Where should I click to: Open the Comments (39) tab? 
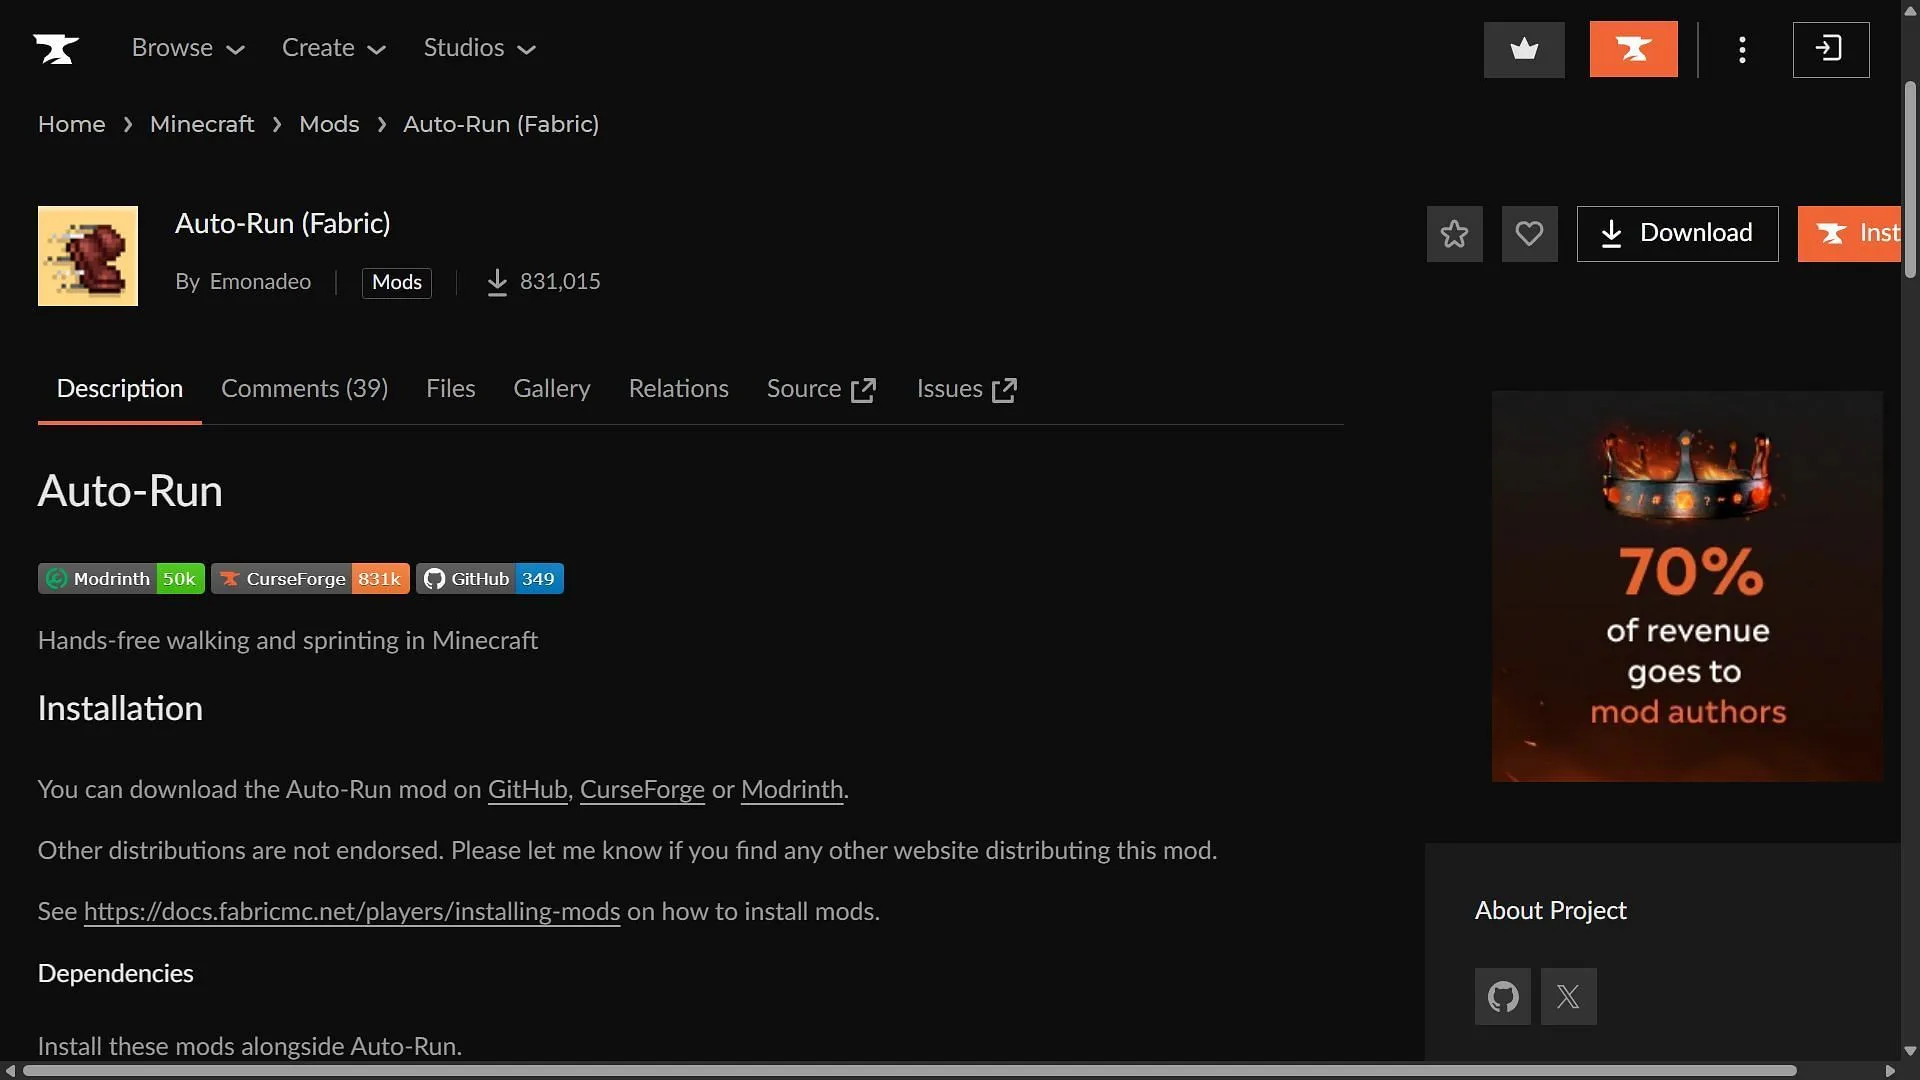[x=305, y=389]
